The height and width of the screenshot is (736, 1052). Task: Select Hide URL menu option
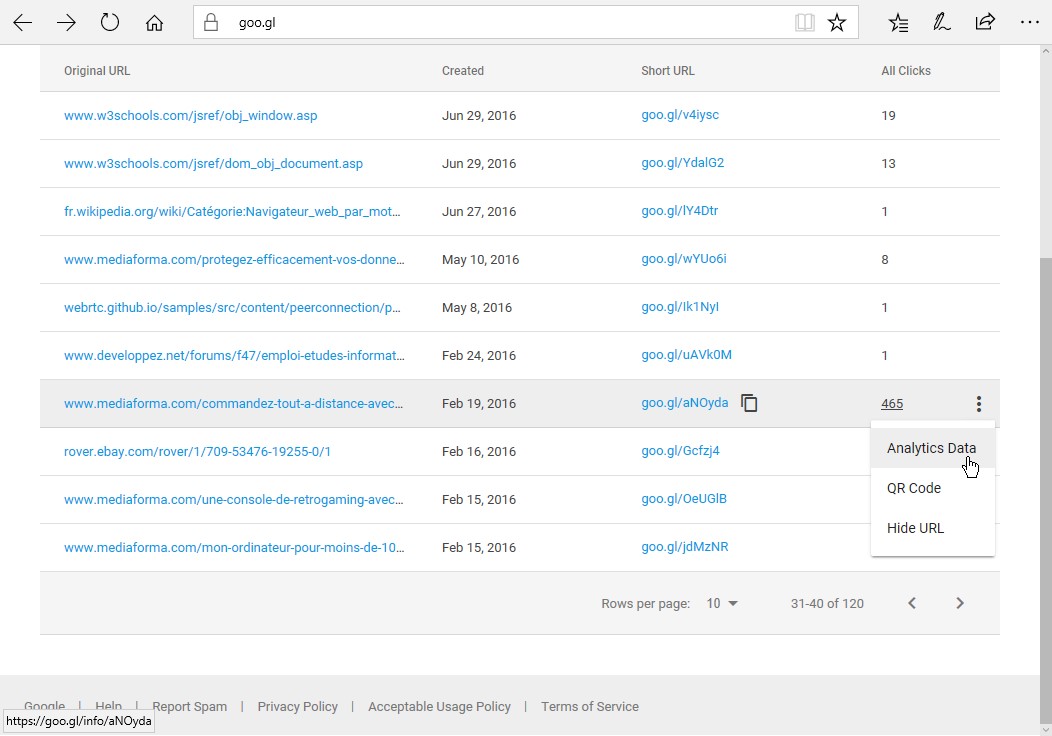tap(915, 528)
